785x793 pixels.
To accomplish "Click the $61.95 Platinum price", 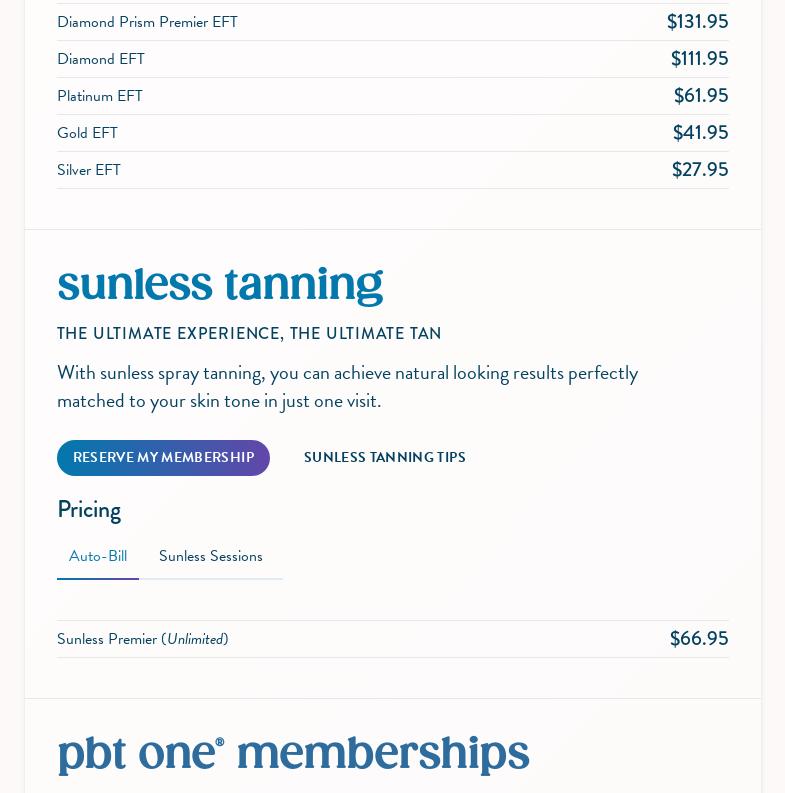I will [x=700, y=96].
